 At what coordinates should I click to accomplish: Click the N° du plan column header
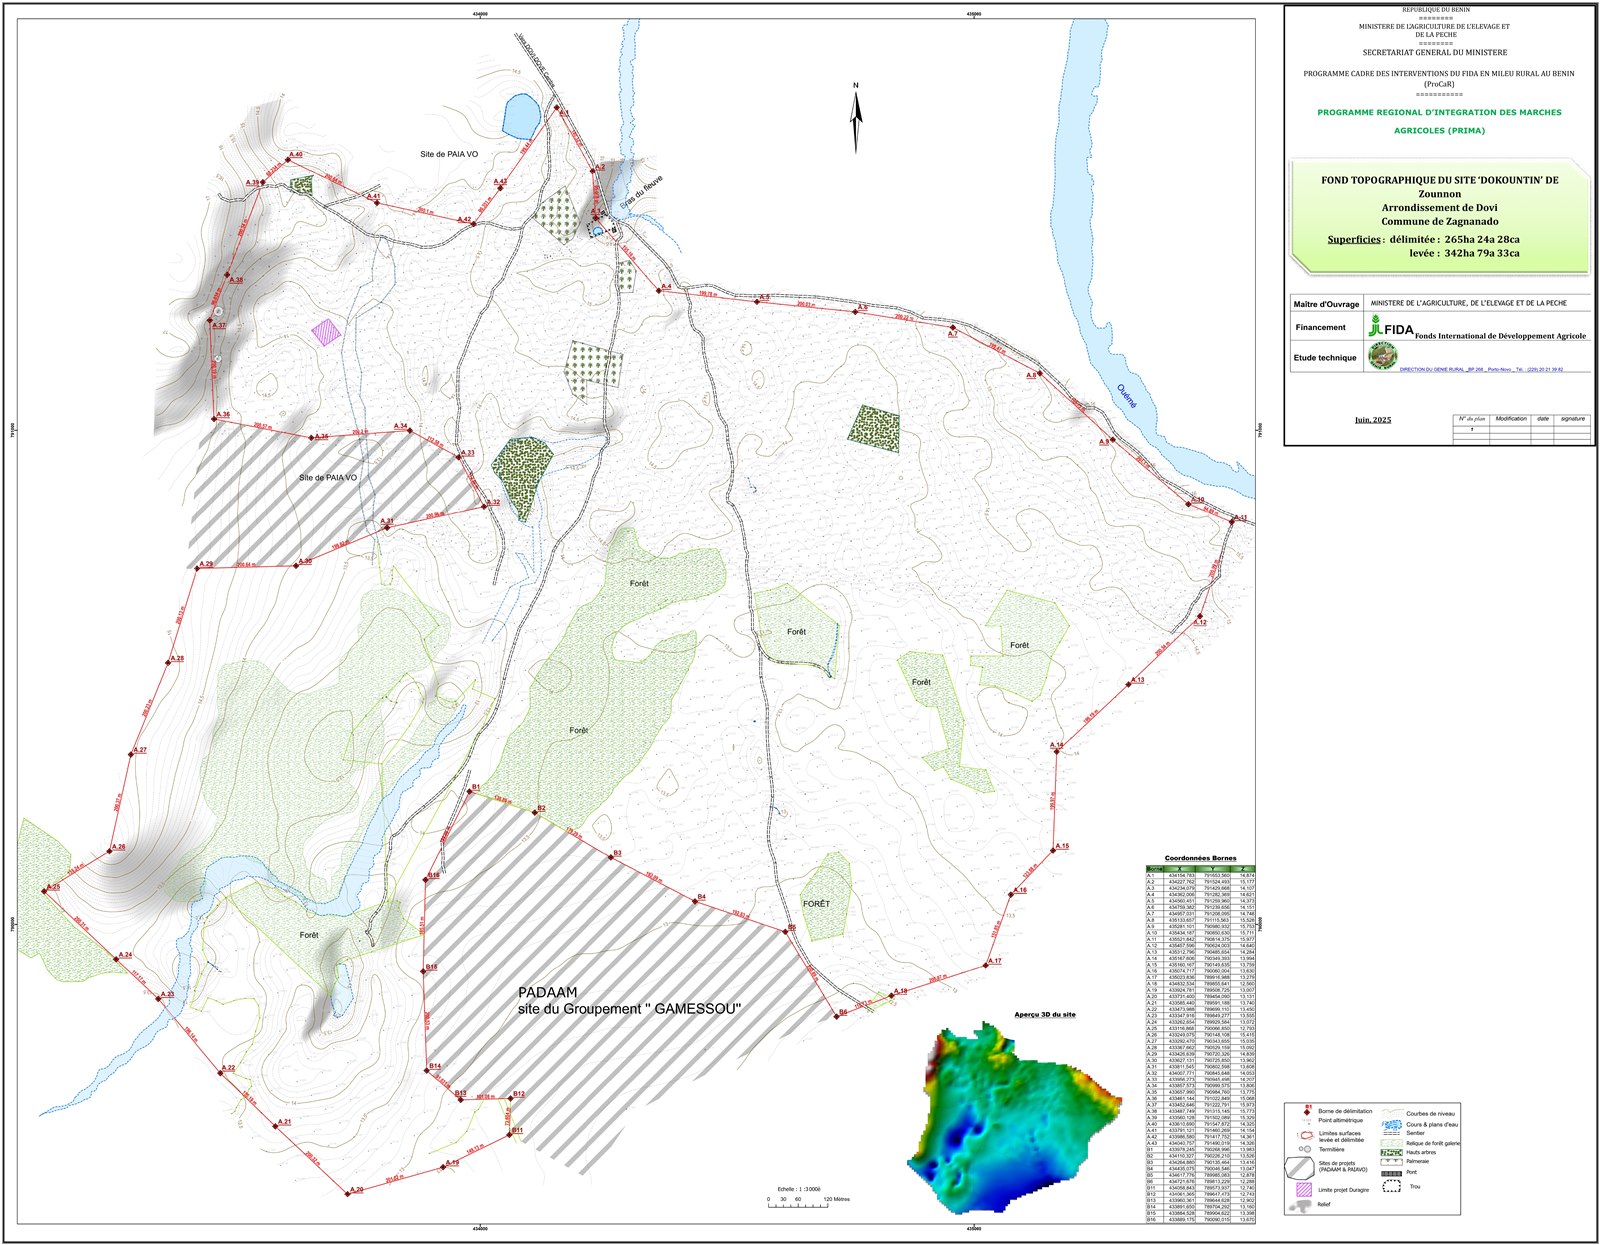pyautogui.click(x=1472, y=419)
